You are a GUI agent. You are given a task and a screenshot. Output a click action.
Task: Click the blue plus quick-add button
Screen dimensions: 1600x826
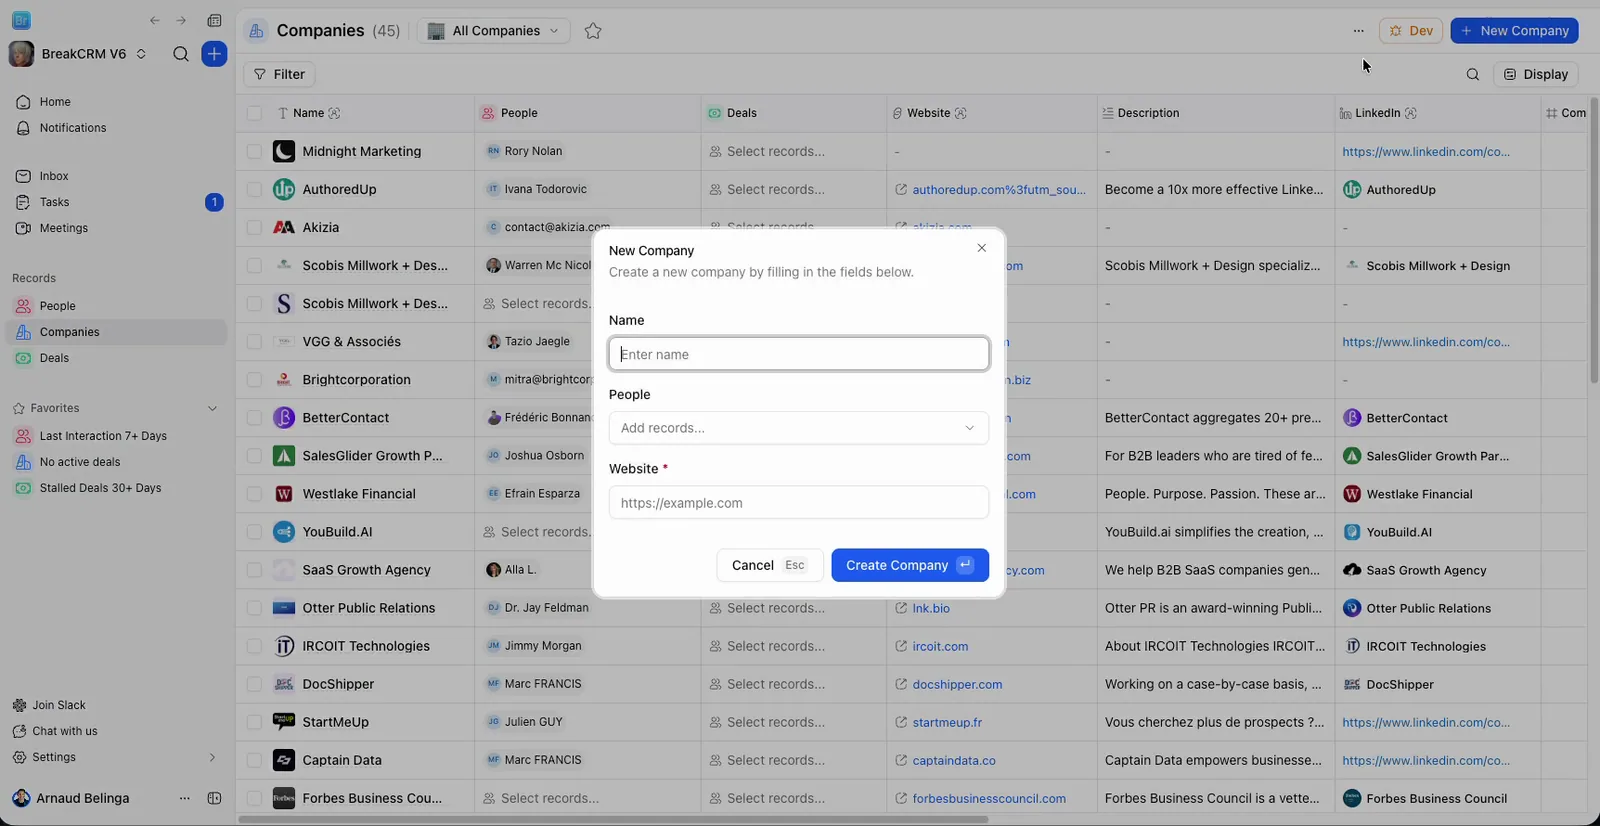pyautogui.click(x=214, y=54)
